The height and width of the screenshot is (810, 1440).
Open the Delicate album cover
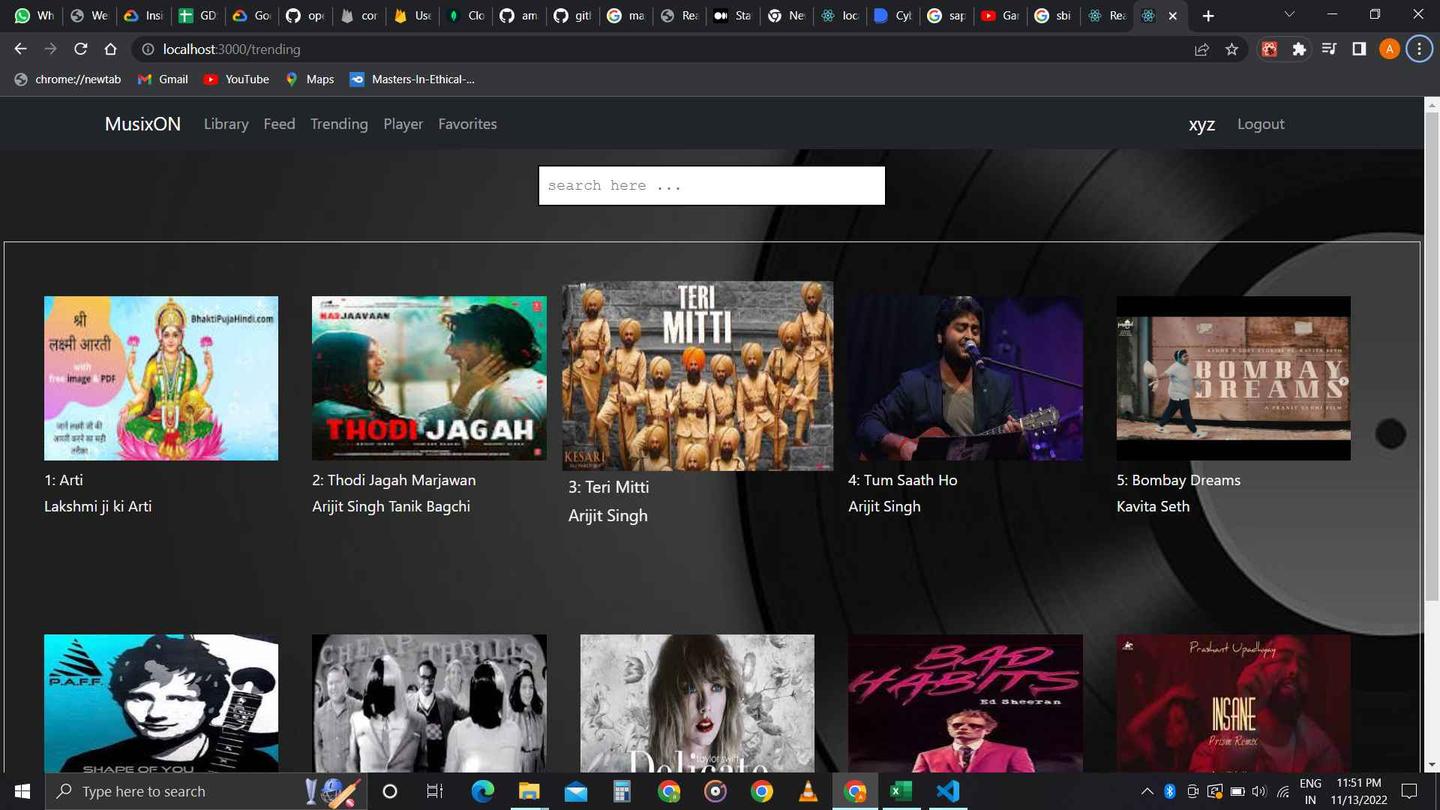(697, 703)
